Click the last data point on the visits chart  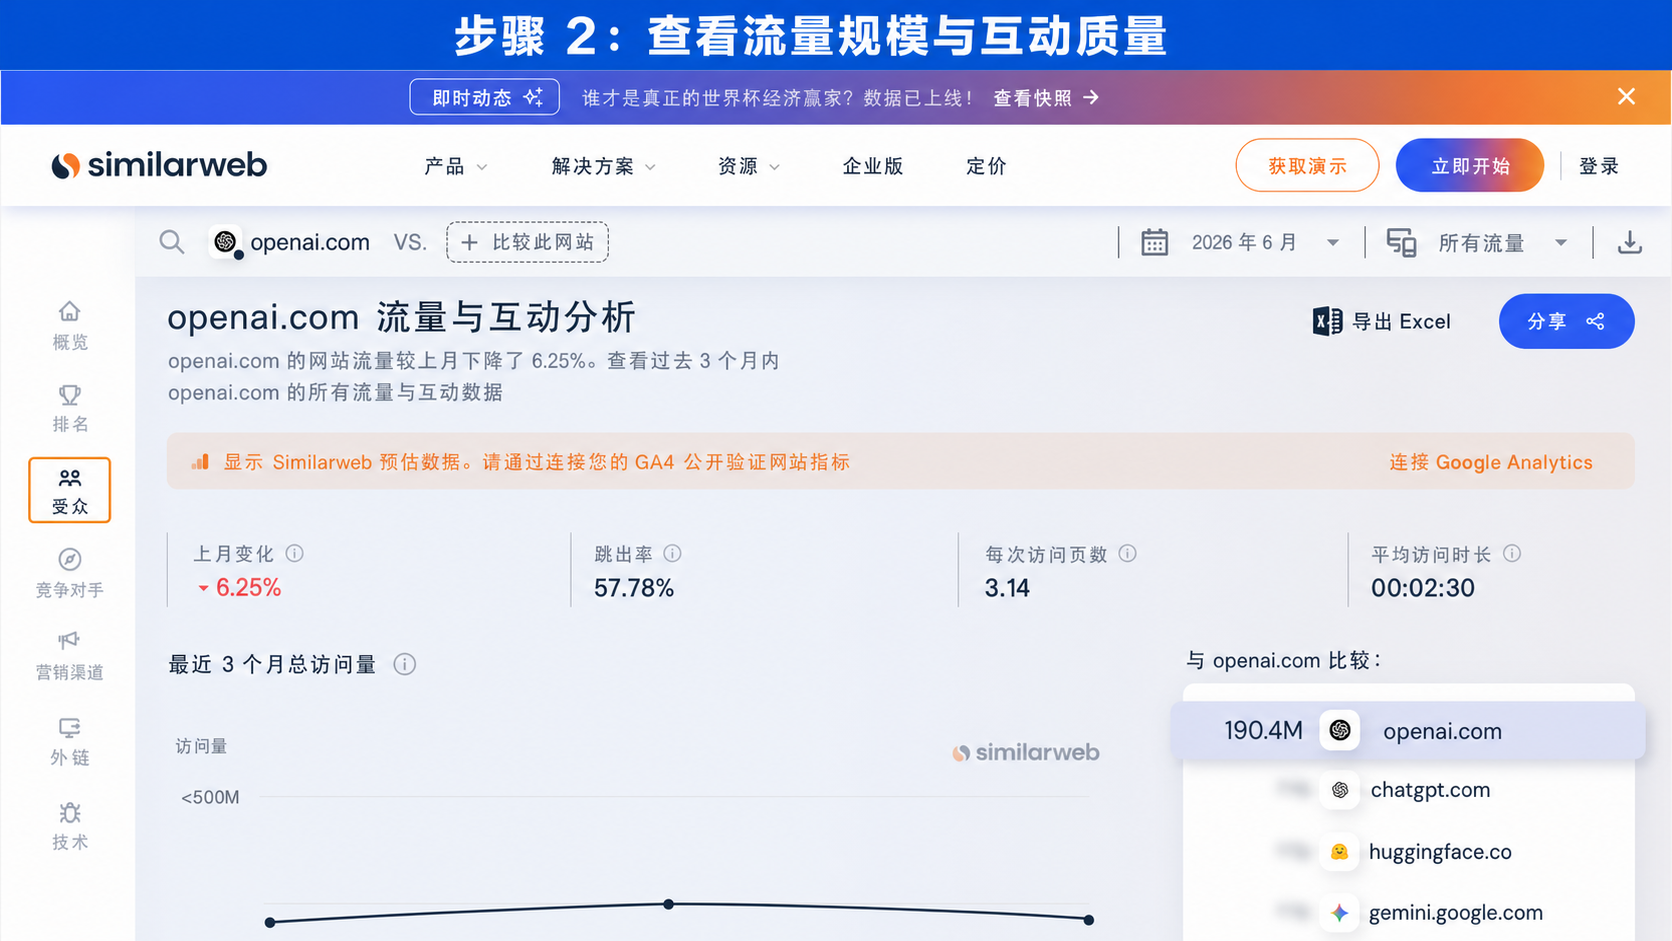point(1088,919)
